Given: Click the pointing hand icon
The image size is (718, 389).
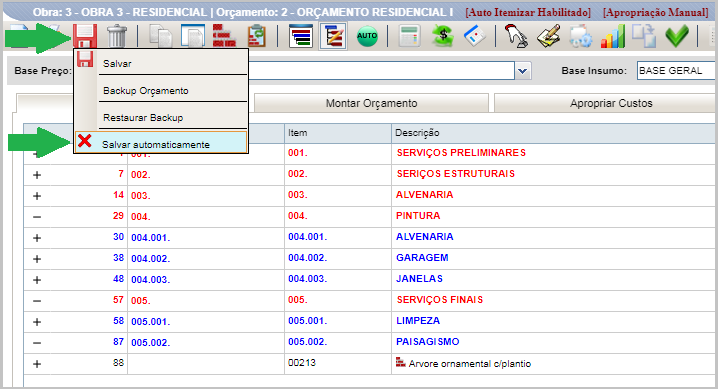Looking at the screenshot, I should pos(516,36).
